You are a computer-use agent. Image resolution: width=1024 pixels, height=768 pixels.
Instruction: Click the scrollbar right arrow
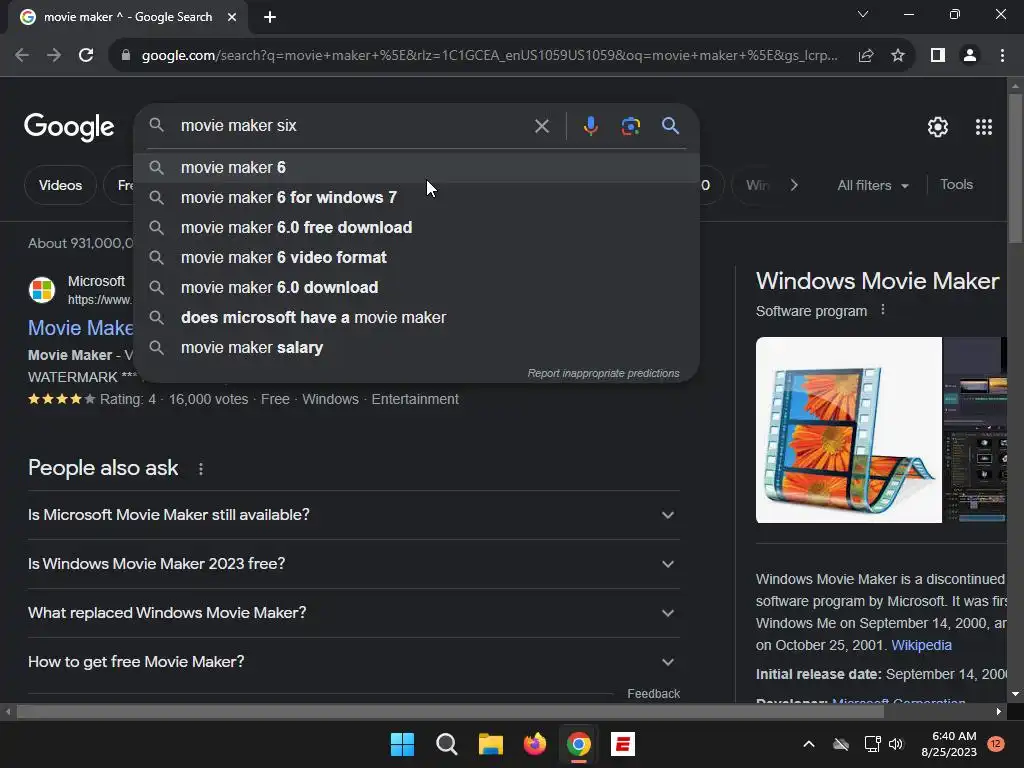(x=998, y=712)
